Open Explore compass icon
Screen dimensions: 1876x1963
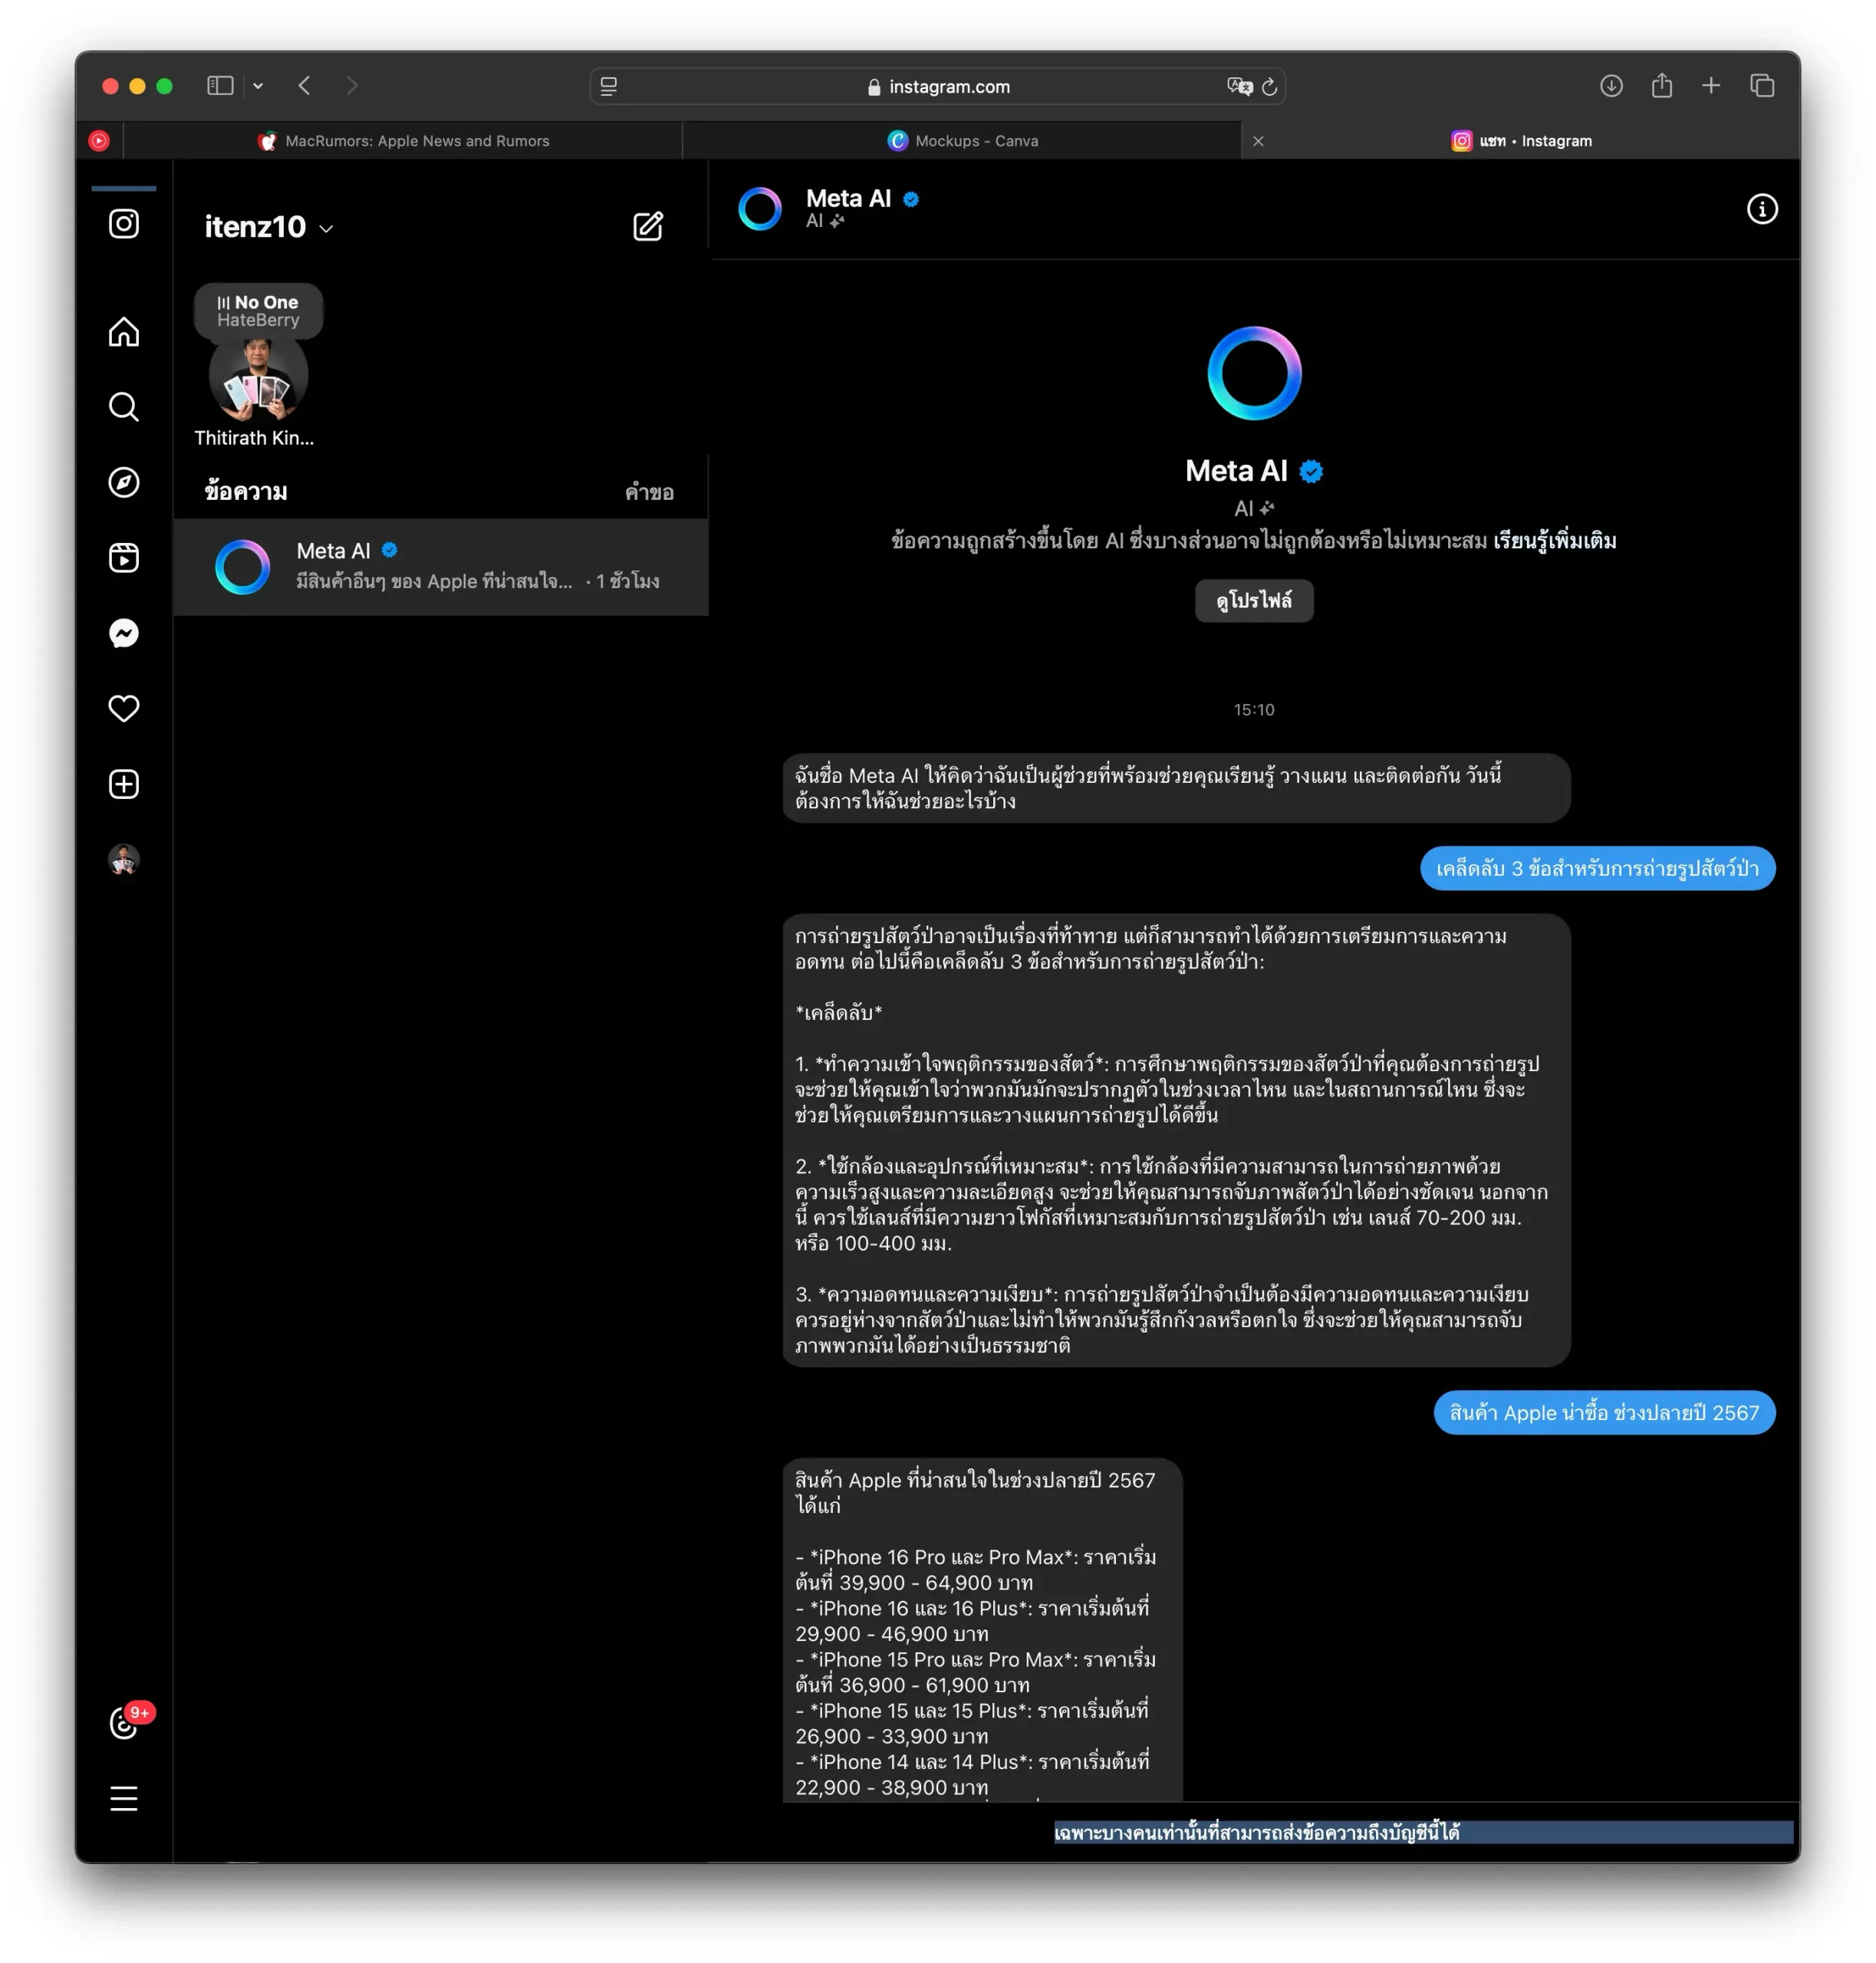click(123, 482)
